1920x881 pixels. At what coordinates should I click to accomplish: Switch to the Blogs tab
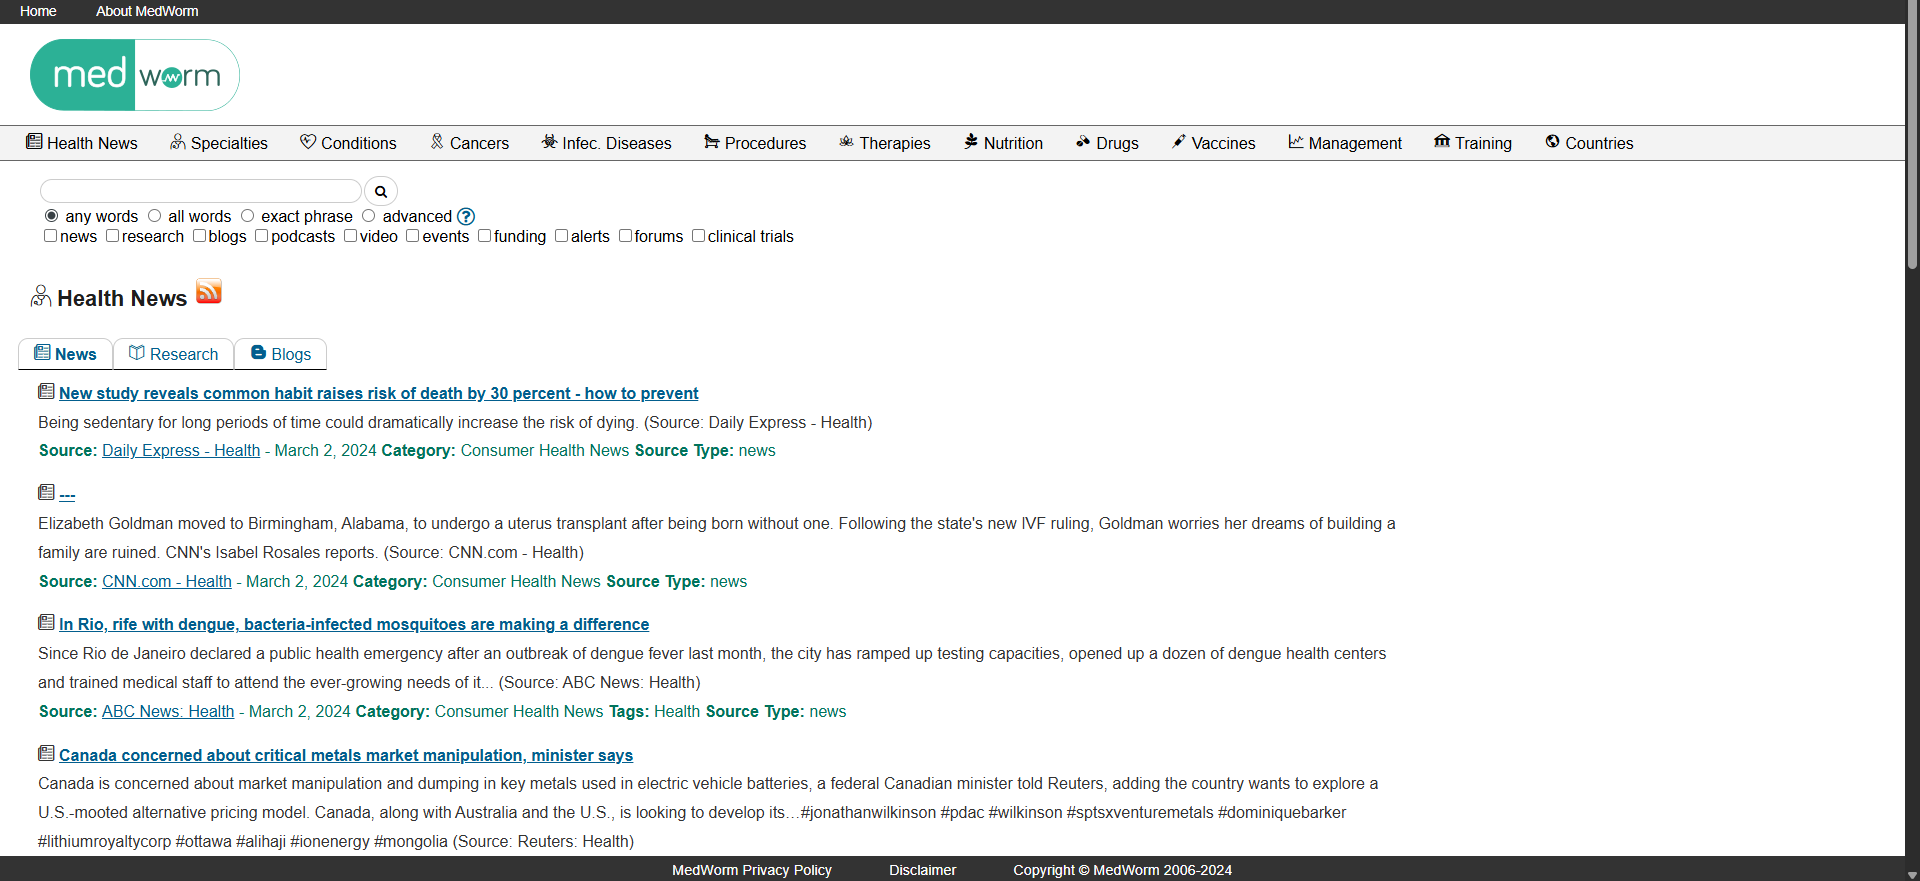pos(281,354)
